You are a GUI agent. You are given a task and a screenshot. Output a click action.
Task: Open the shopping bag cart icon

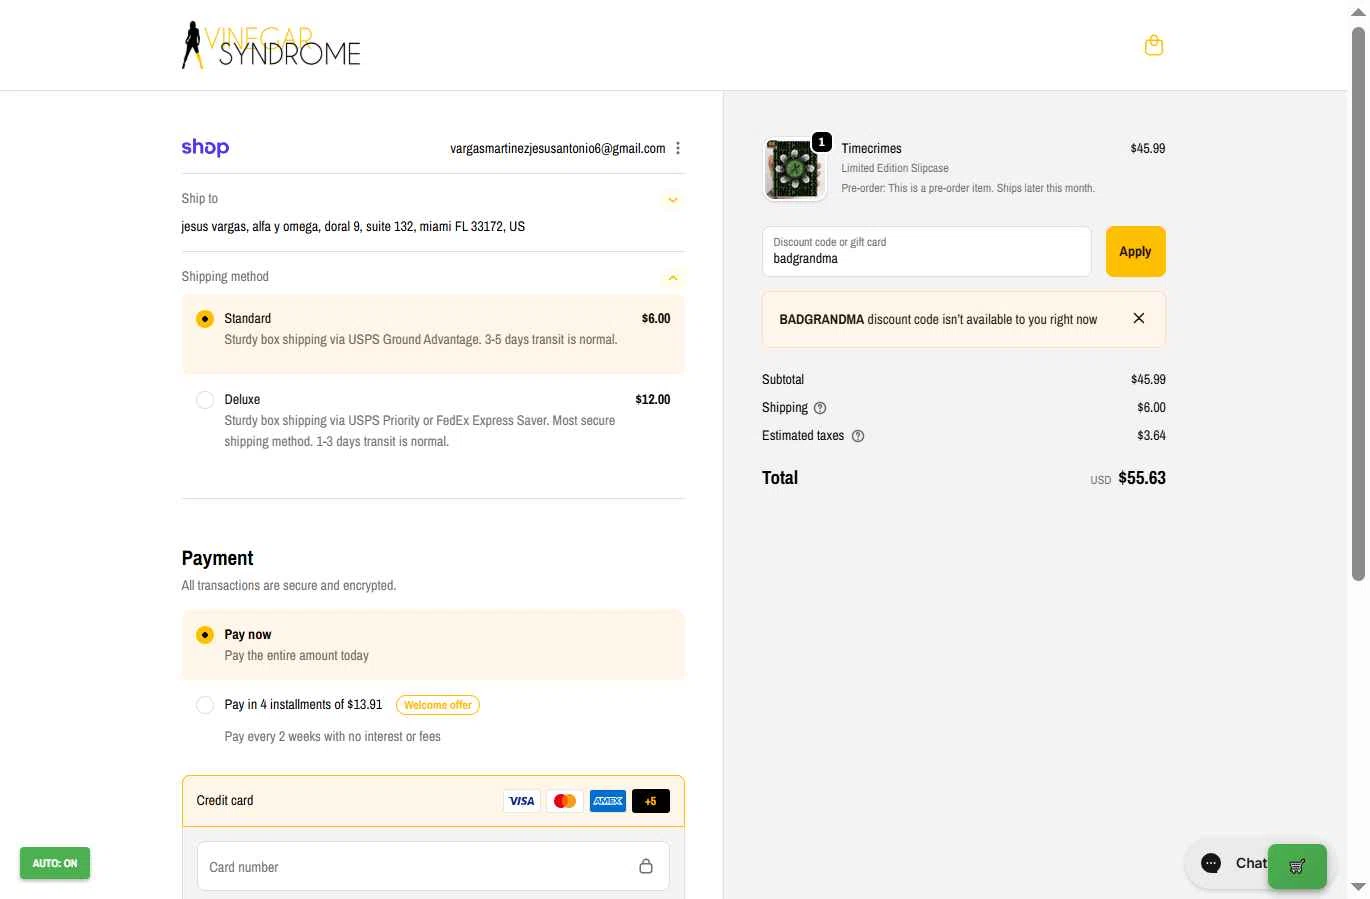pyautogui.click(x=1153, y=45)
